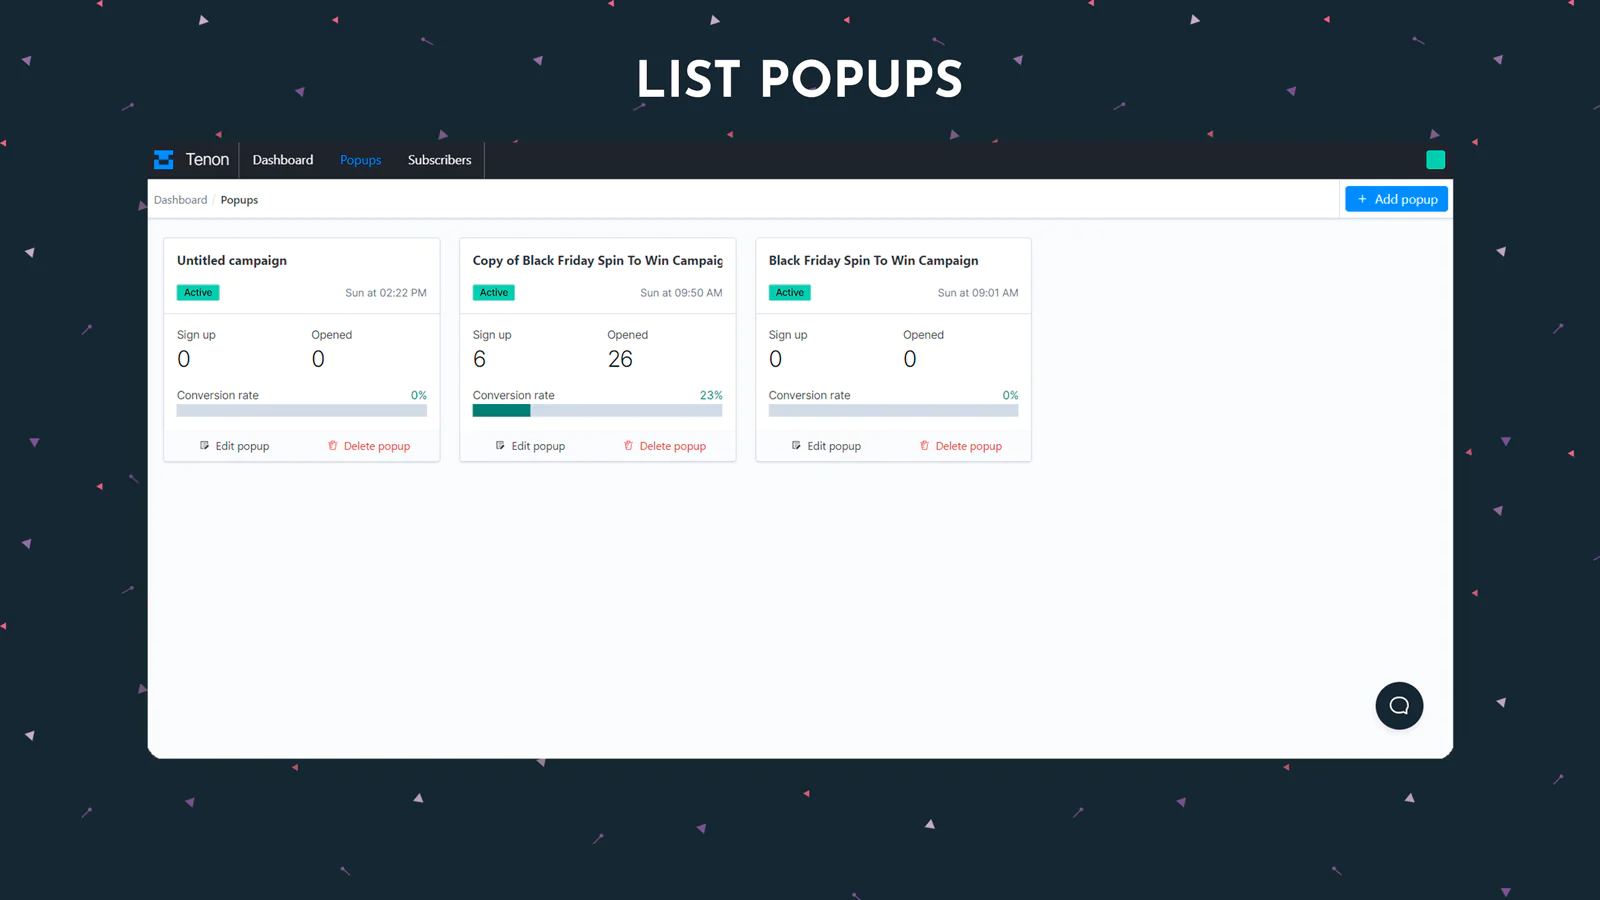Click Popups in the breadcrumb

pyautogui.click(x=239, y=200)
